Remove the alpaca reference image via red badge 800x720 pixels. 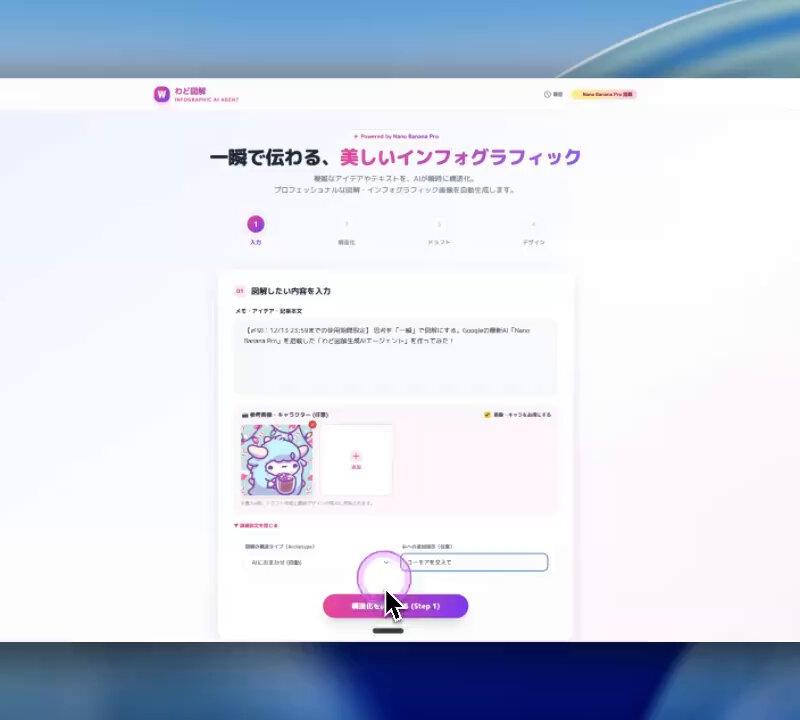click(x=312, y=425)
